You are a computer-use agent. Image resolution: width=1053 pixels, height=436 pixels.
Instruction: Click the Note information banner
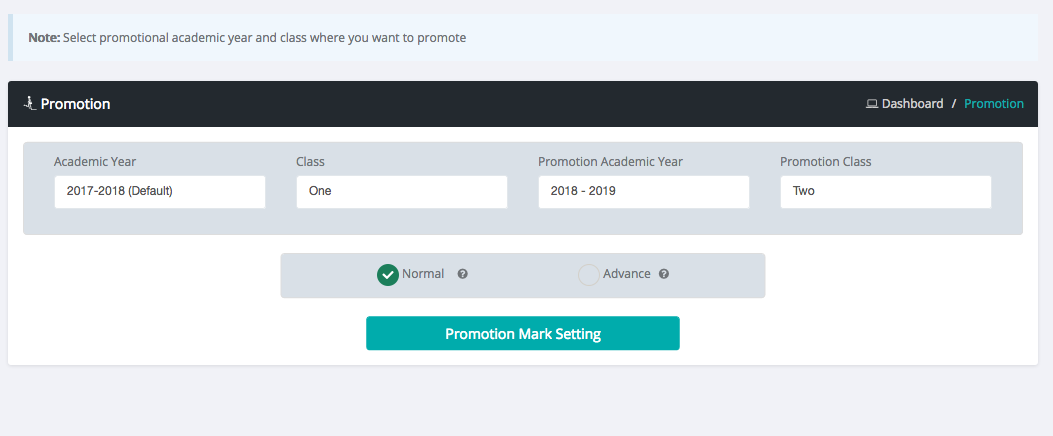[522, 38]
